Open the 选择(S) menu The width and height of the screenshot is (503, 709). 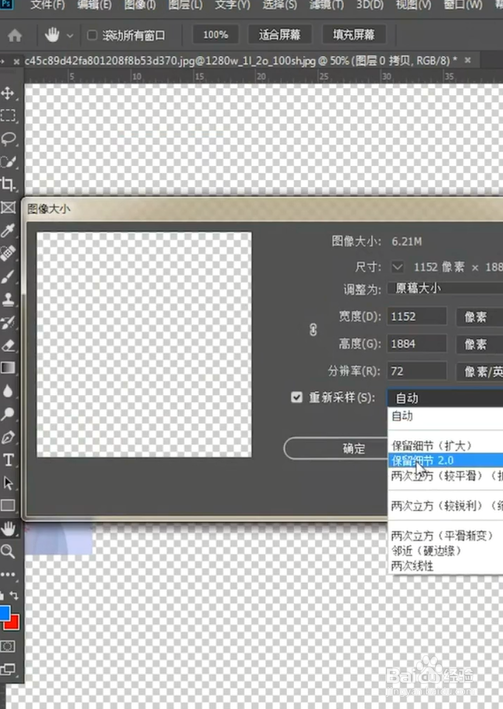click(280, 5)
